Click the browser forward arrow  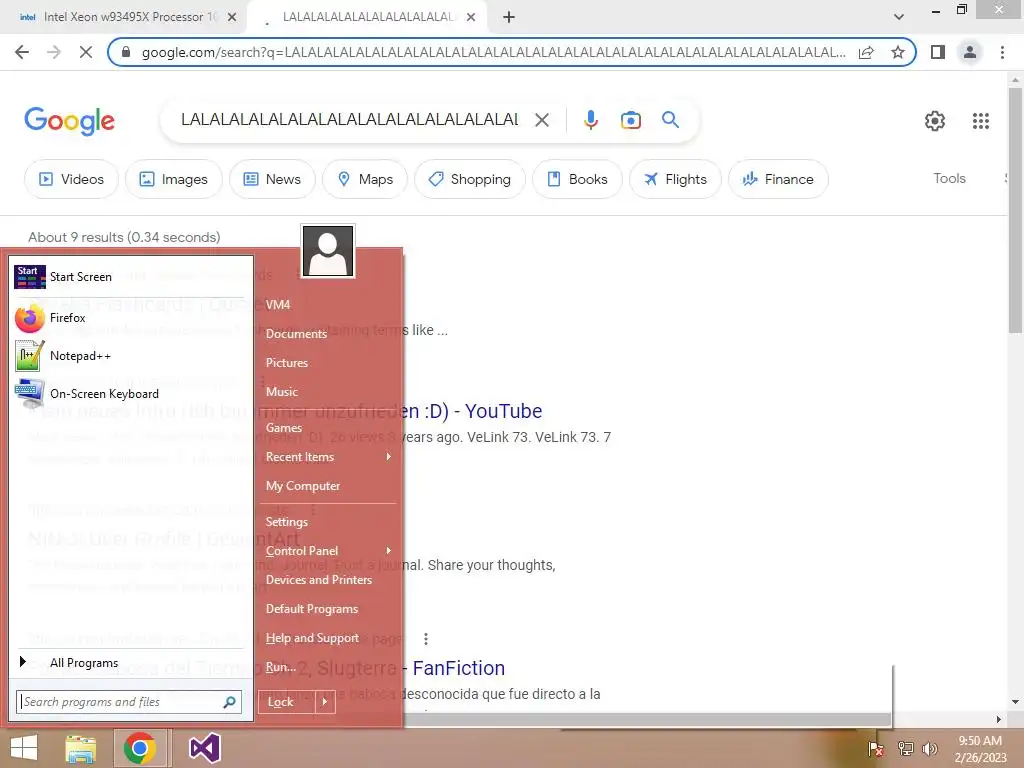54,52
